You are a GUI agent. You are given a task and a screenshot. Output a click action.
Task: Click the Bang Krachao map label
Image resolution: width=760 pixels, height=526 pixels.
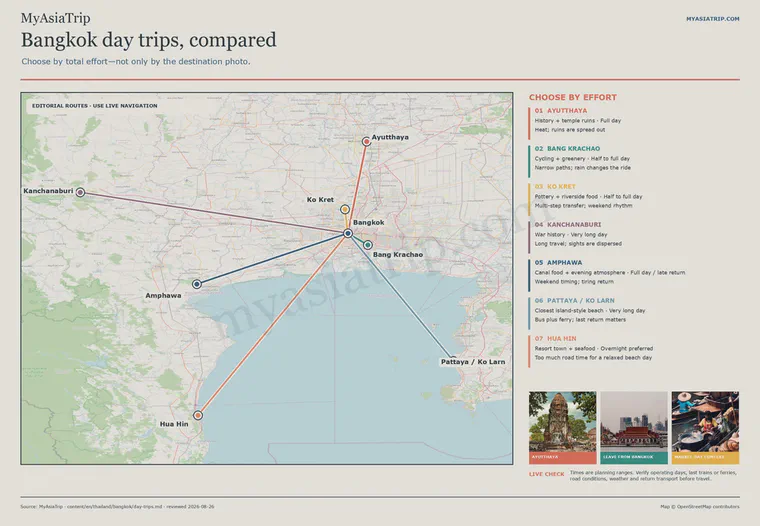398,255
